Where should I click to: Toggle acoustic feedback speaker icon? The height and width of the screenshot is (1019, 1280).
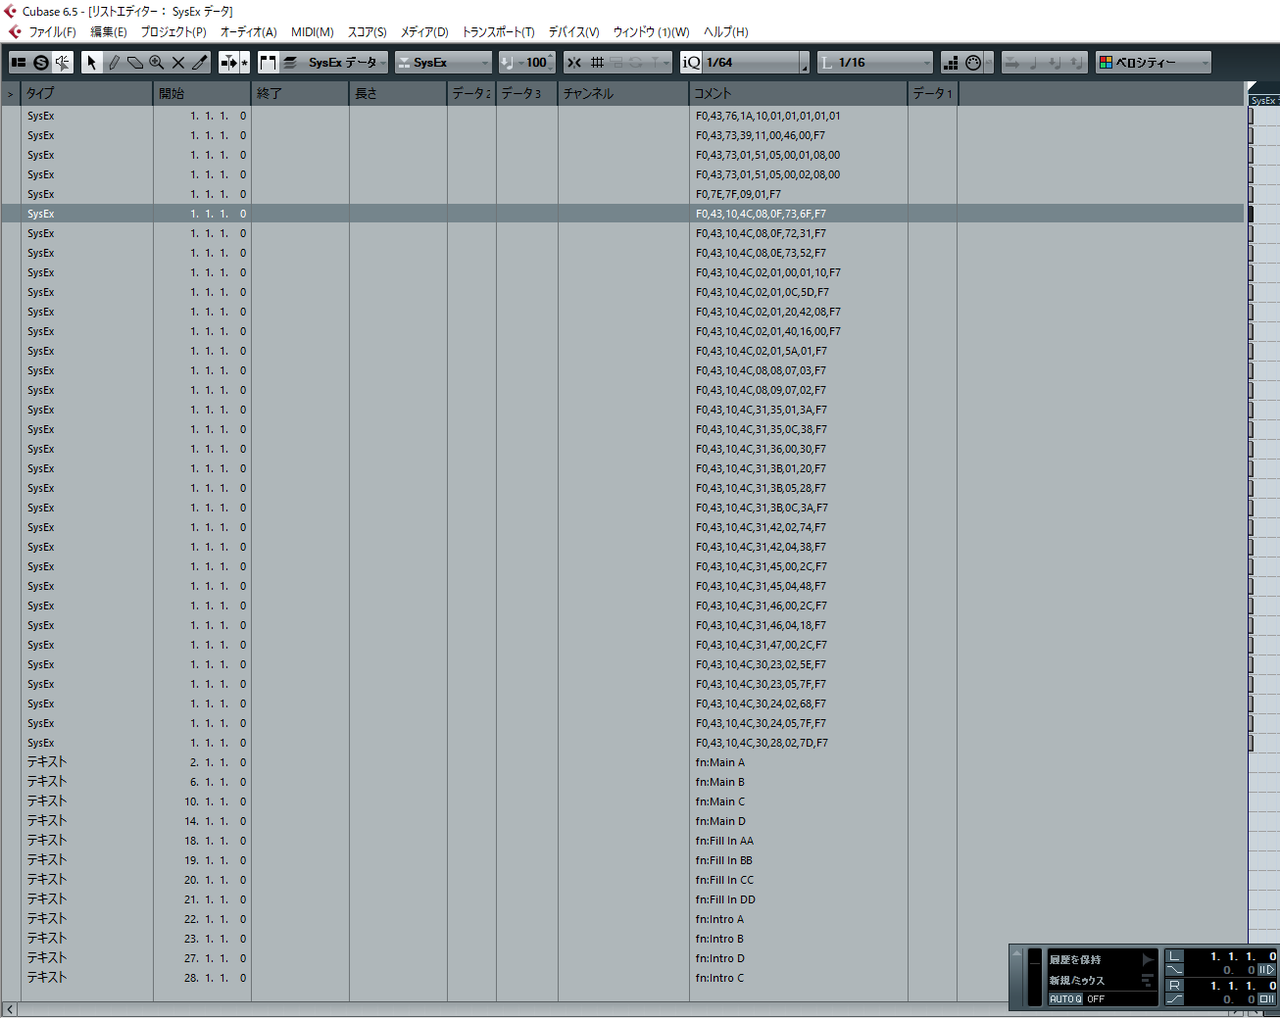[63, 62]
